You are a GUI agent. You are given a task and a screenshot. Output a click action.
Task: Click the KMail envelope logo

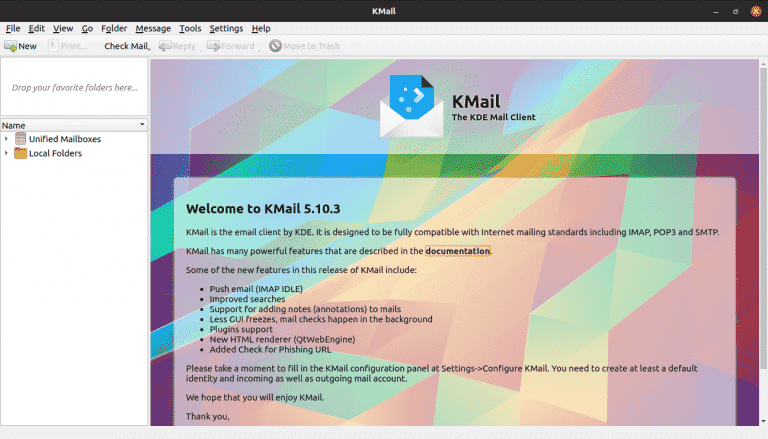[412, 106]
